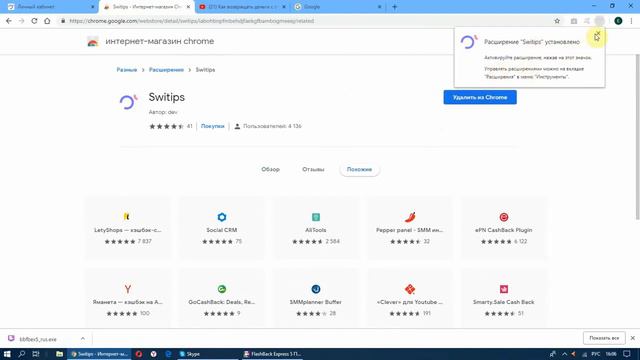
Task: Click the AllTools extension icon
Action: (x=316, y=217)
